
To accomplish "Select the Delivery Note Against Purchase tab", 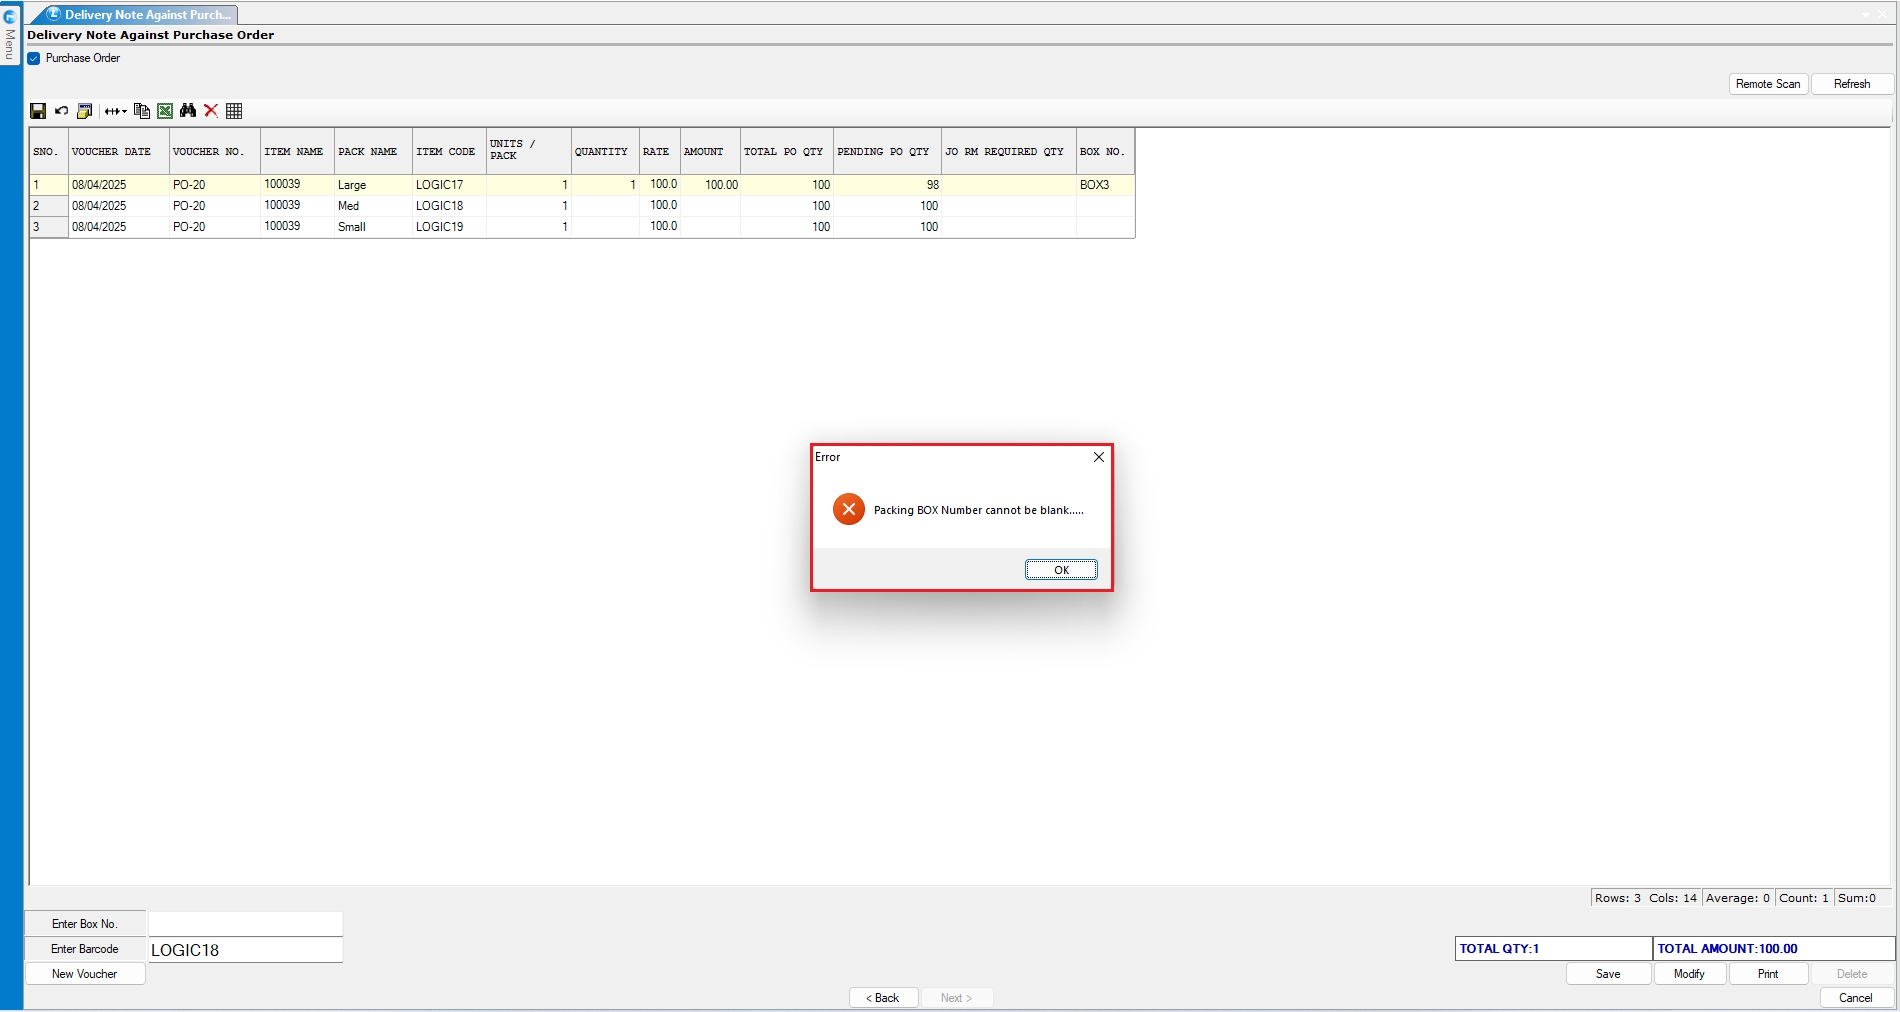I will [140, 15].
